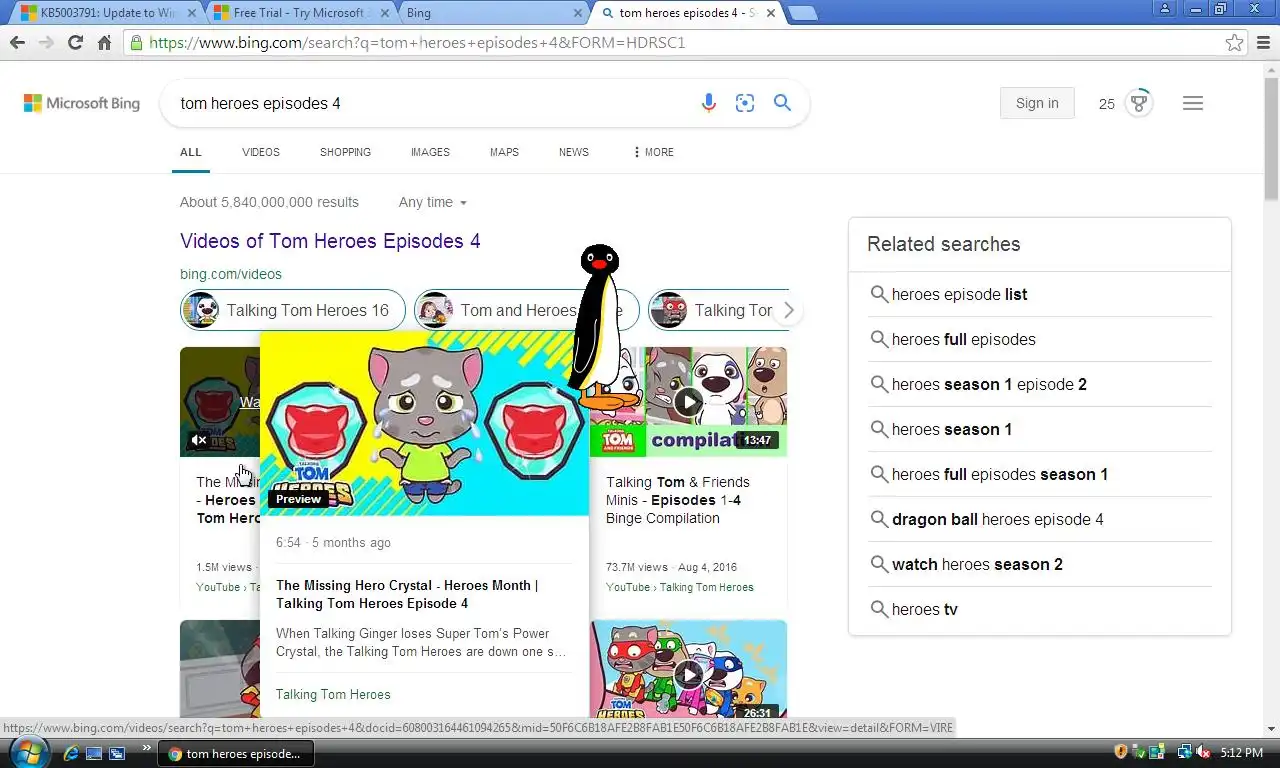
Task: Search related heroes episode list
Action: click(959, 294)
